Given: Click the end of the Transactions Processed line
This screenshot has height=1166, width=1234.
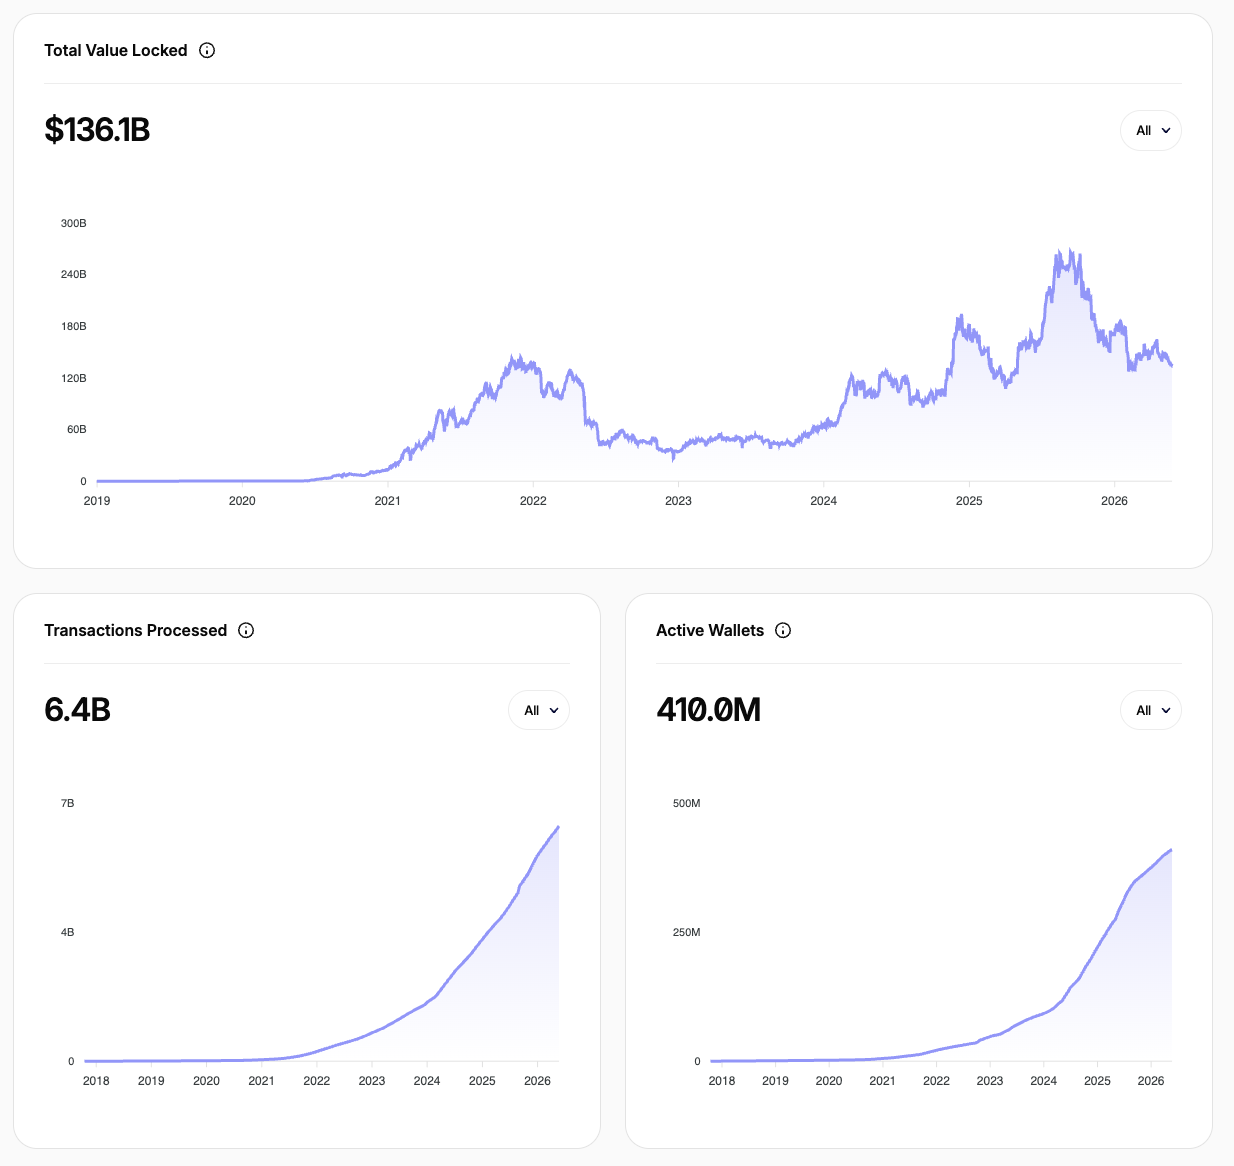Looking at the screenshot, I should (x=558, y=827).
